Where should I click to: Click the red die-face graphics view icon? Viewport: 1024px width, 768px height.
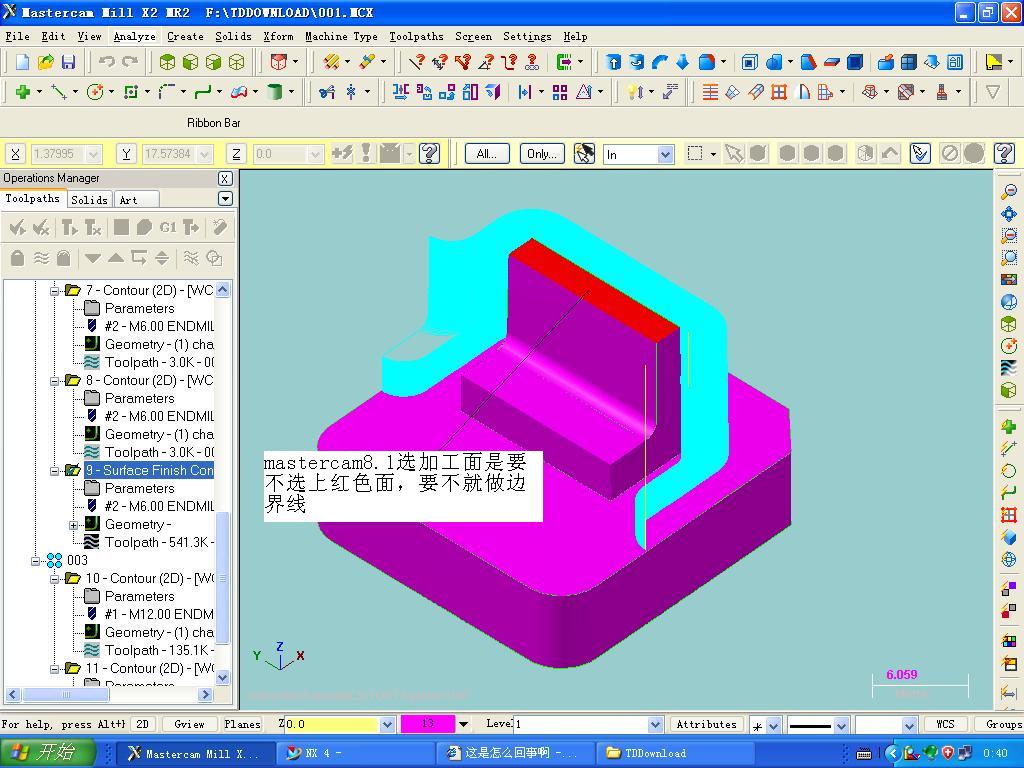click(x=279, y=62)
